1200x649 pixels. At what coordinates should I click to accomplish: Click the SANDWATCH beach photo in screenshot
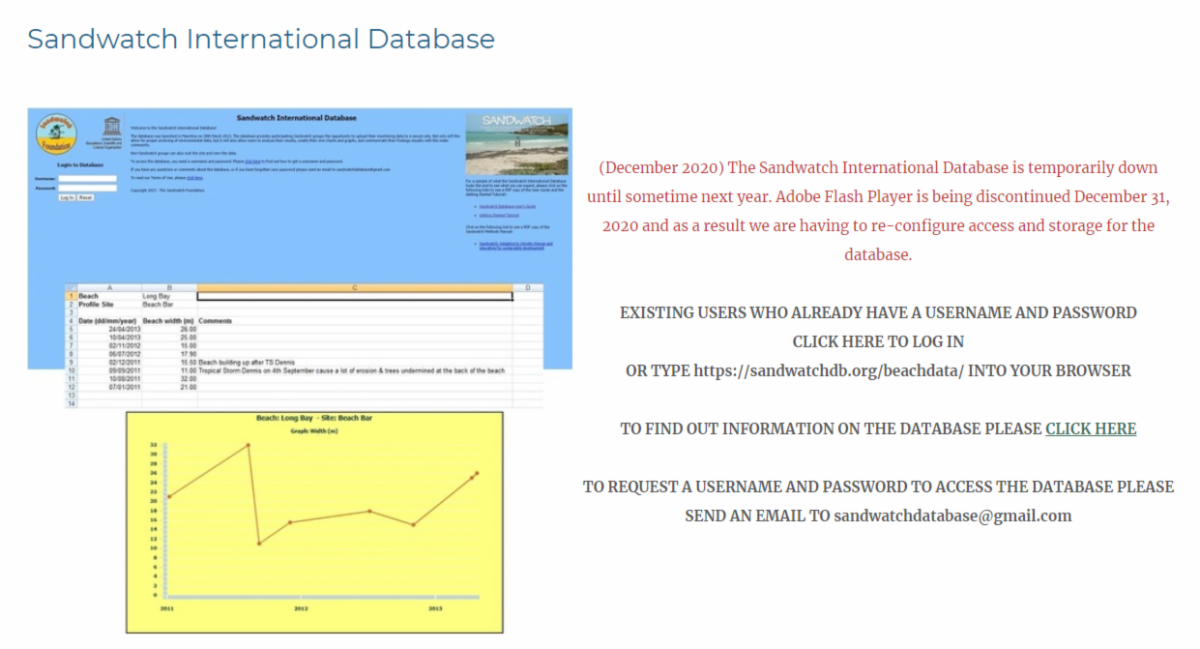pyautogui.click(x=517, y=143)
